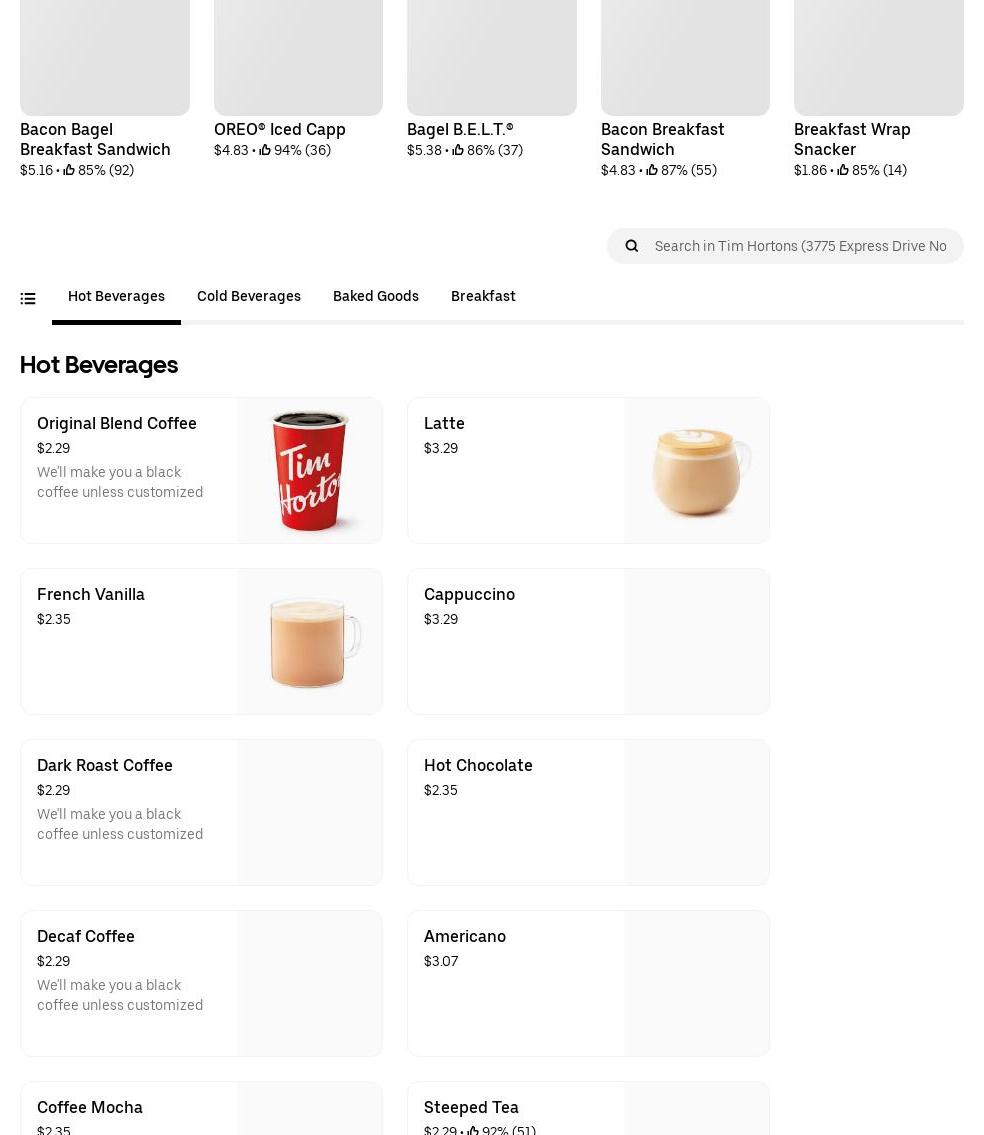
Task: Click the search magnifier icon
Action: click(631, 246)
